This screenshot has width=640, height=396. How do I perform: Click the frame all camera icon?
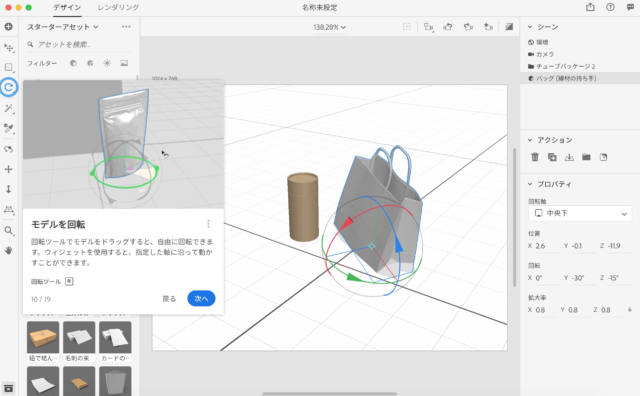pyautogui.click(x=468, y=27)
